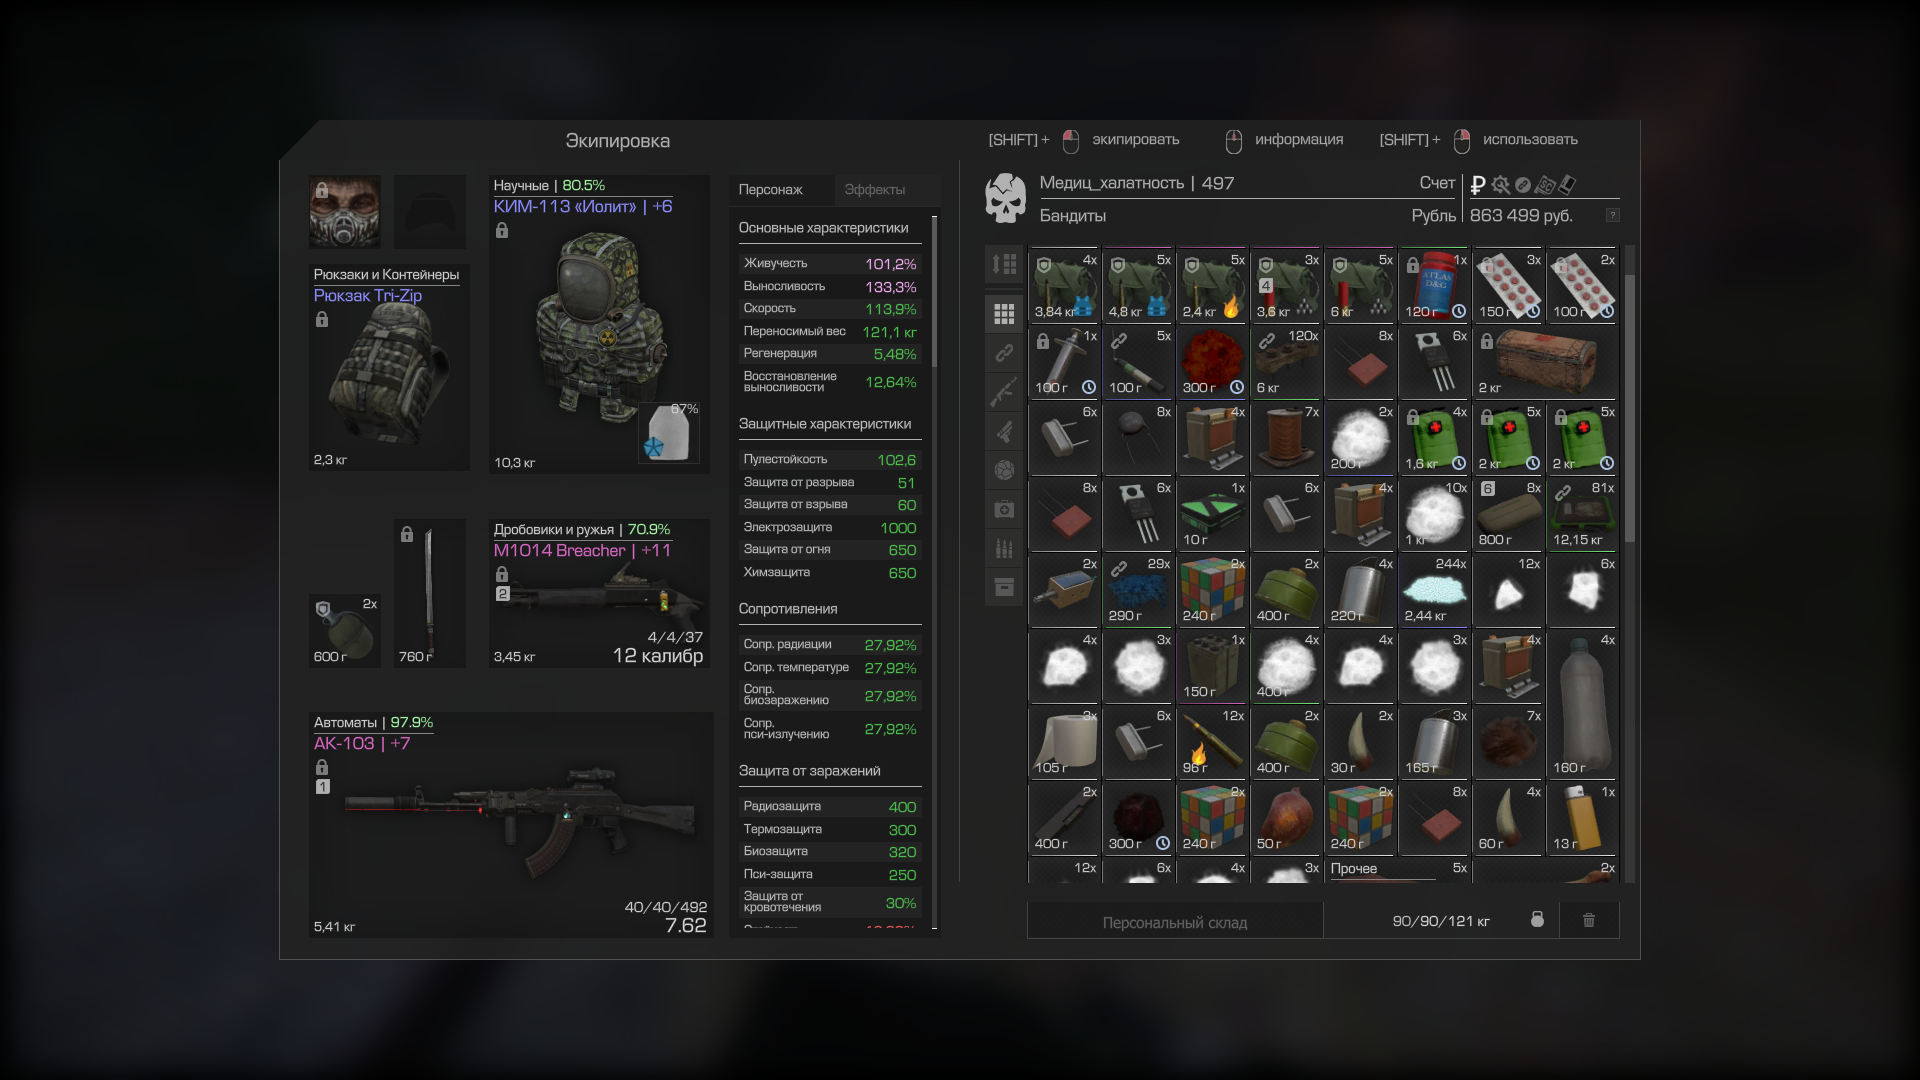The height and width of the screenshot is (1080, 1920).
Task: Click the trash can delete icon
Action: 1589,920
